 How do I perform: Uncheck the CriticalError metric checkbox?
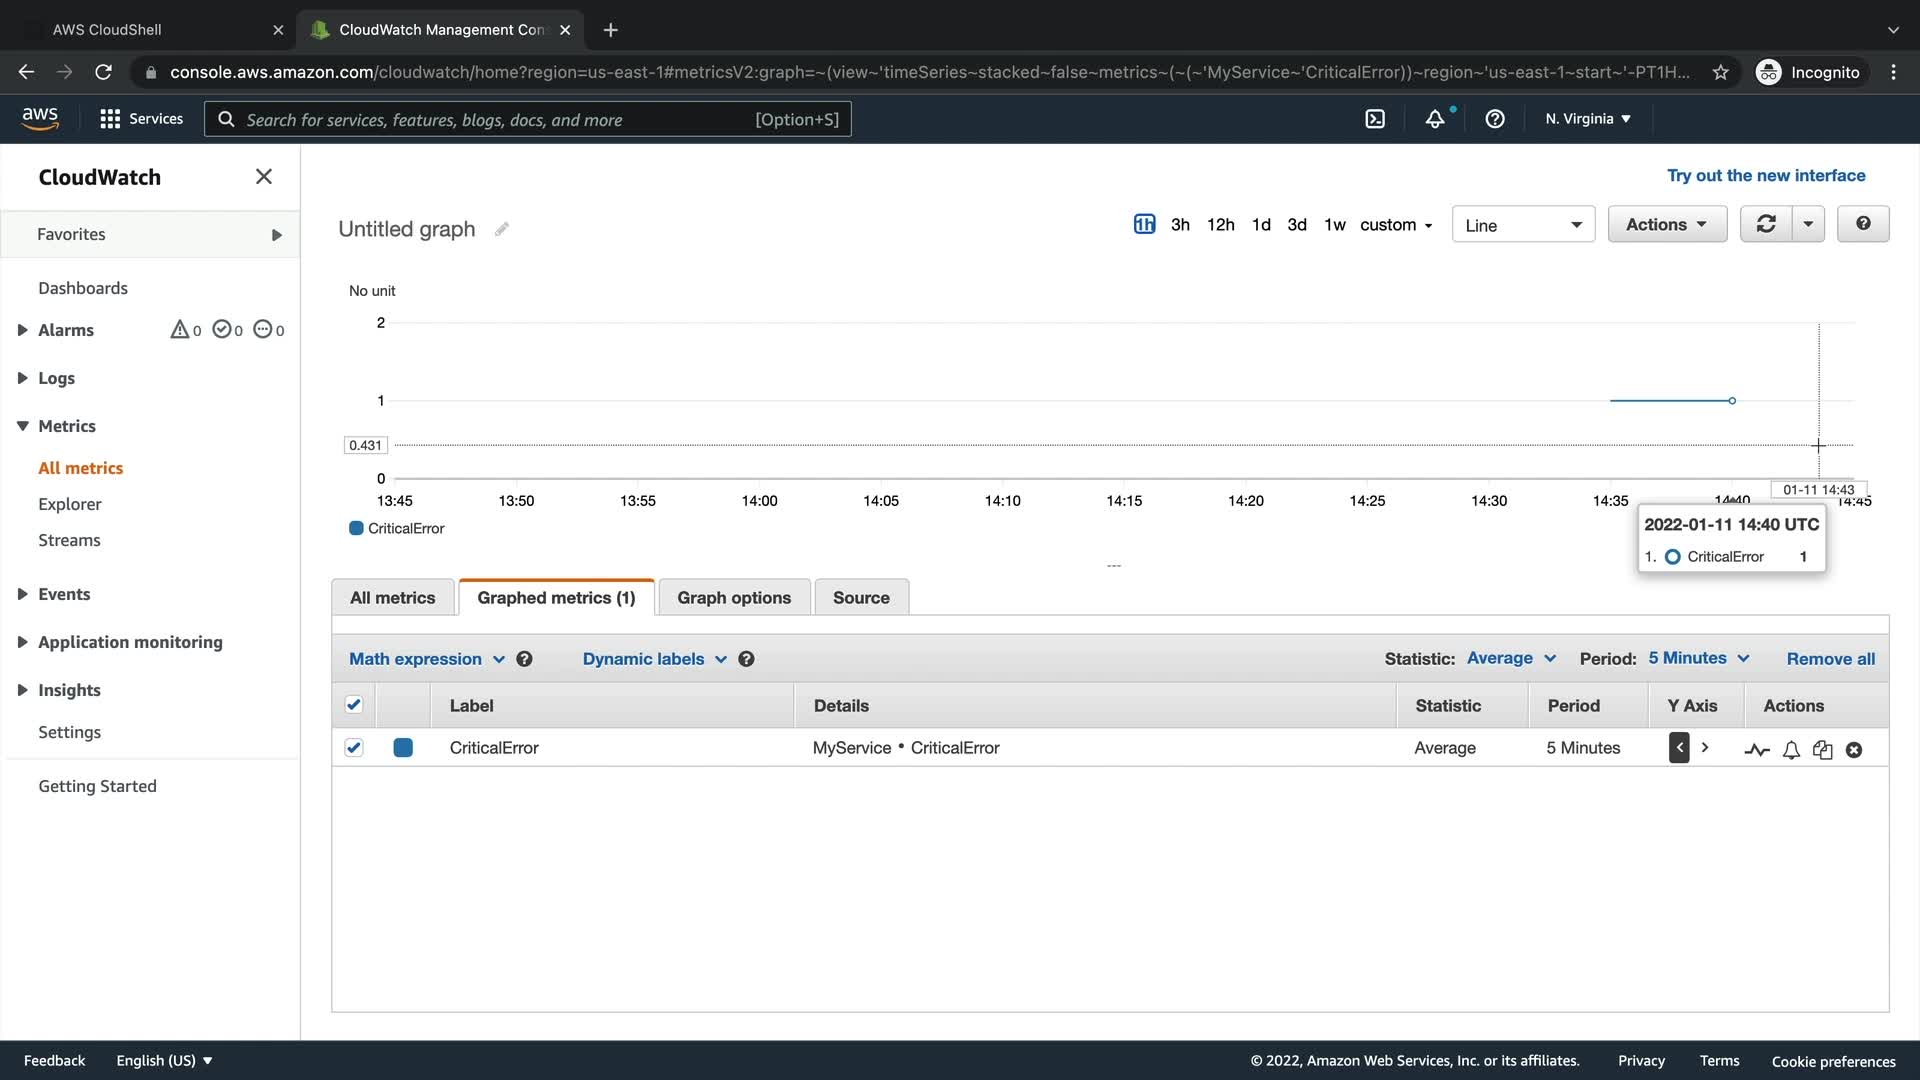pyautogui.click(x=353, y=748)
